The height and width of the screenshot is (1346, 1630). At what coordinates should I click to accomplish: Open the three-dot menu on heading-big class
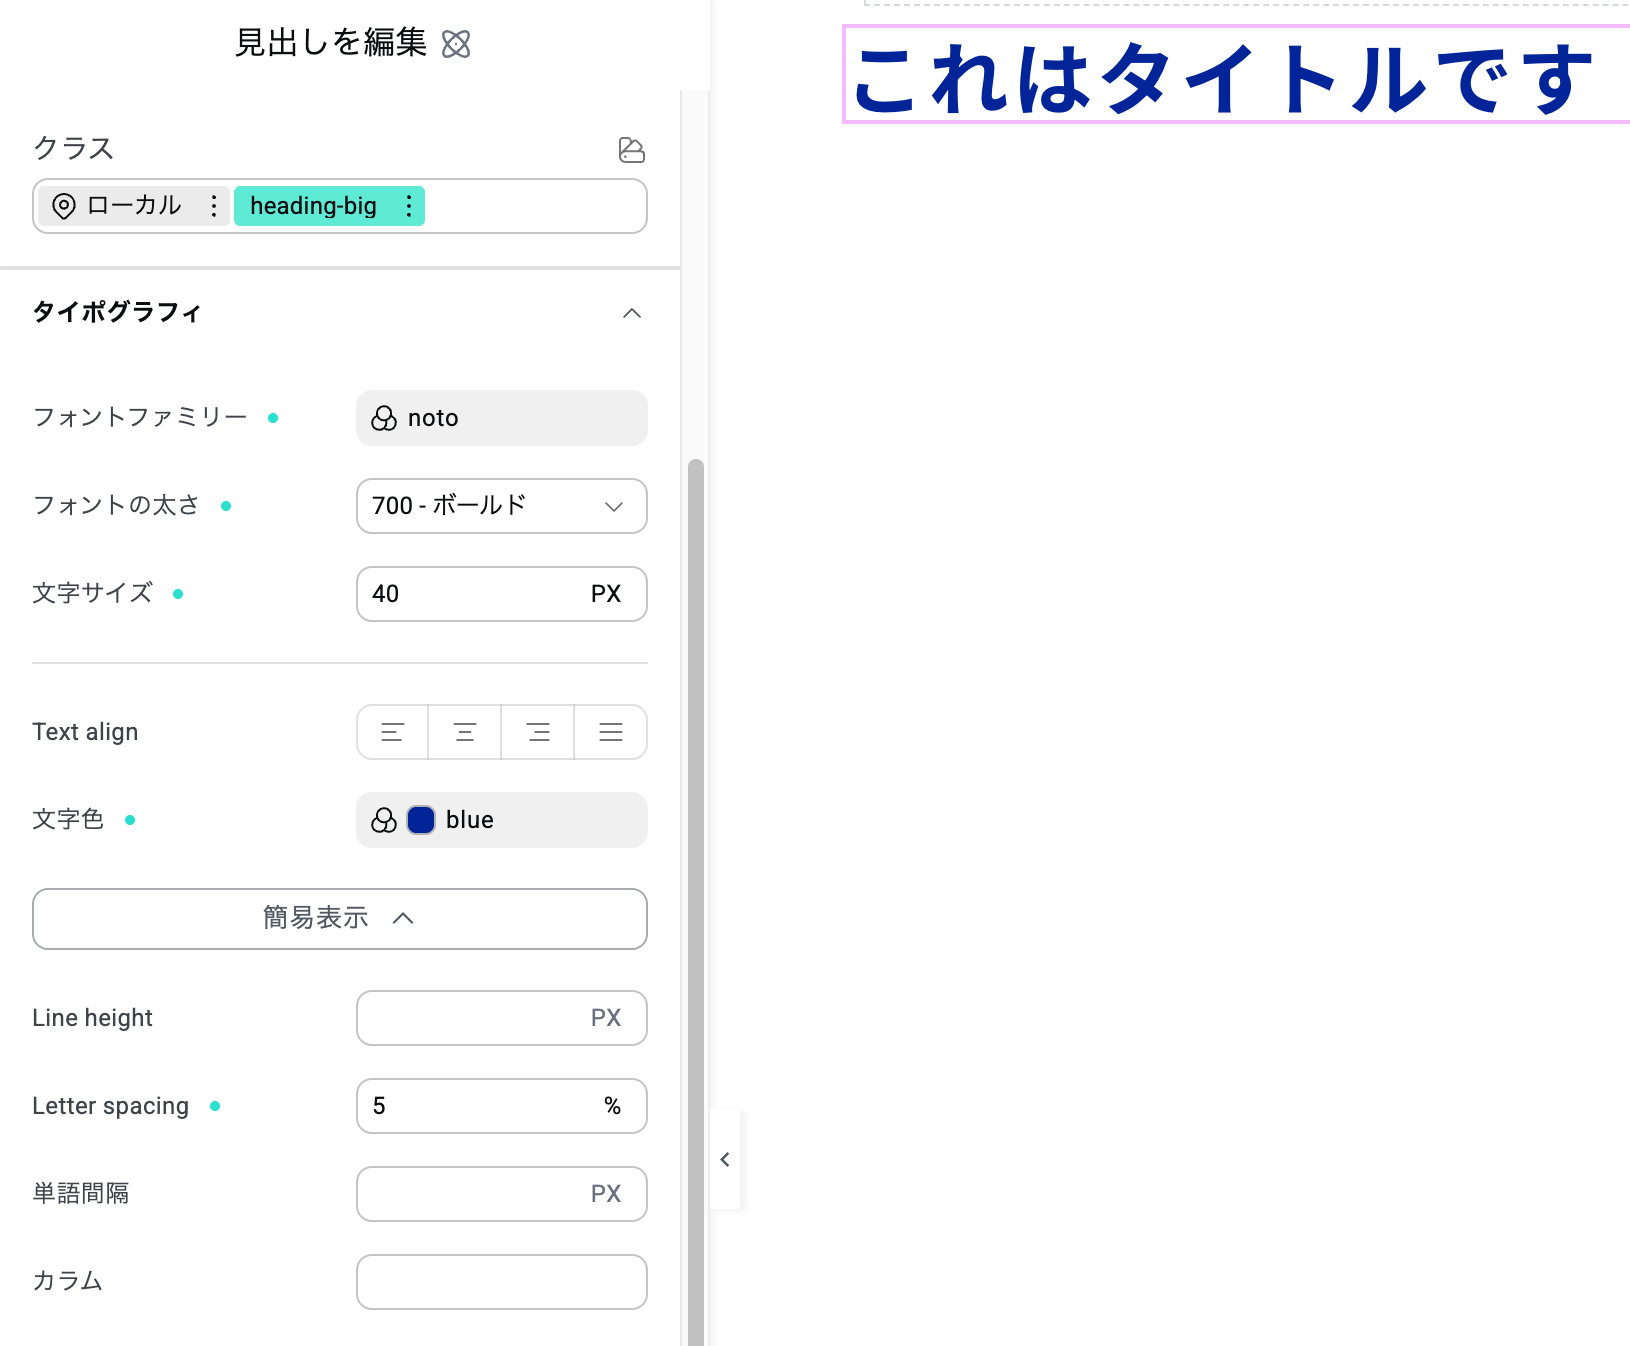[408, 206]
